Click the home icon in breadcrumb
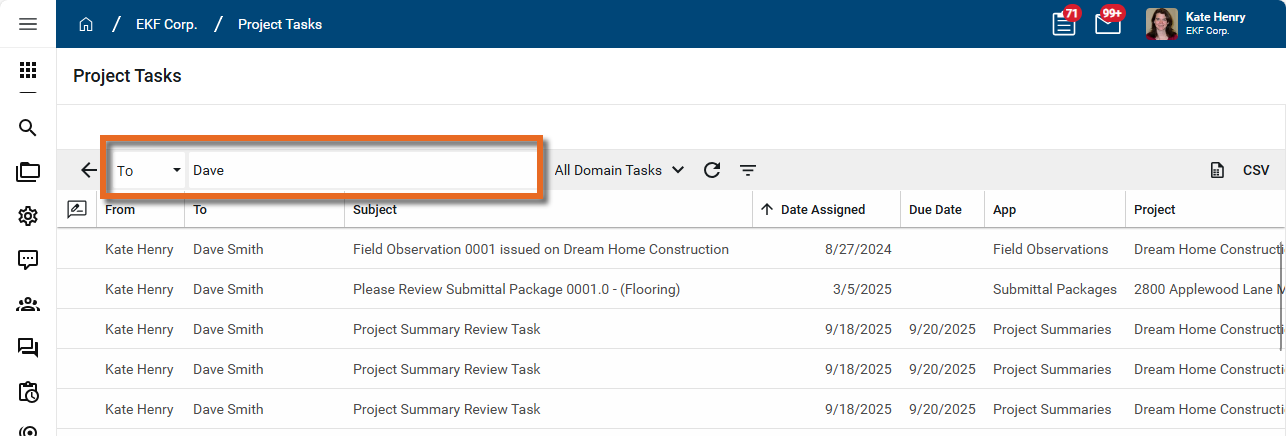The height and width of the screenshot is (436, 1286). [x=86, y=24]
